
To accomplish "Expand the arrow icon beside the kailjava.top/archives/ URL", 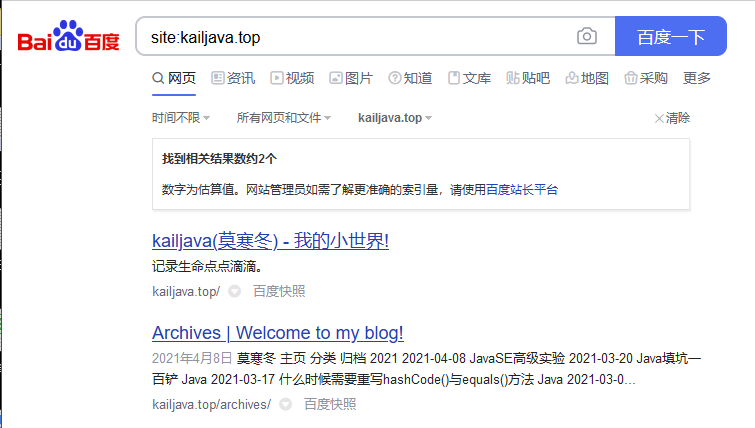I will point(286,404).
